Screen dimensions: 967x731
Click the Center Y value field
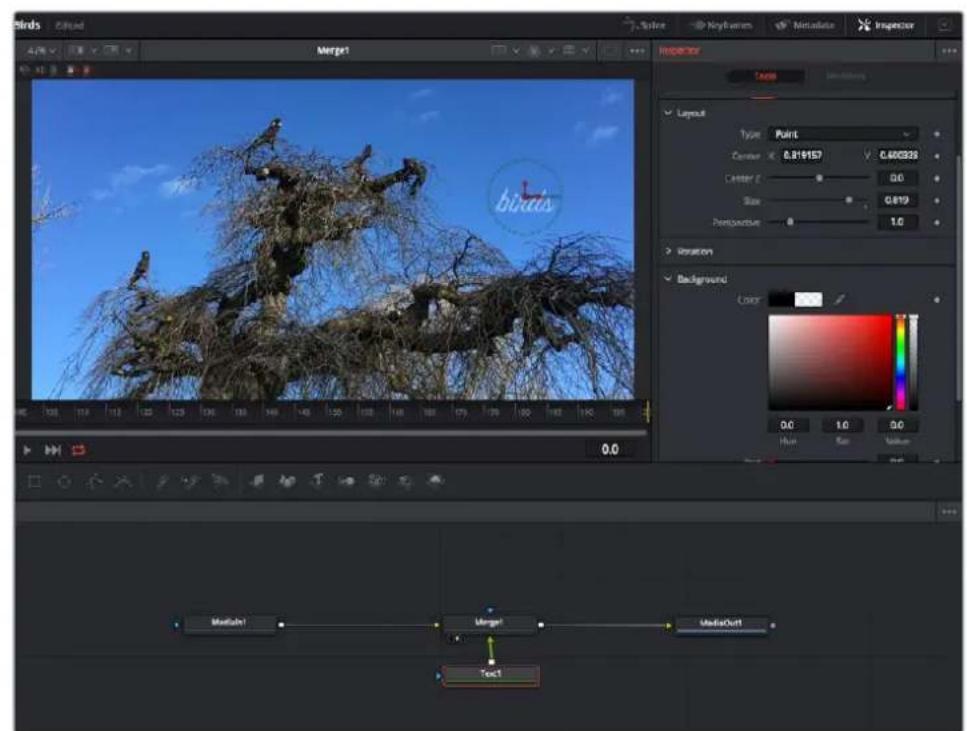tap(898, 155)
